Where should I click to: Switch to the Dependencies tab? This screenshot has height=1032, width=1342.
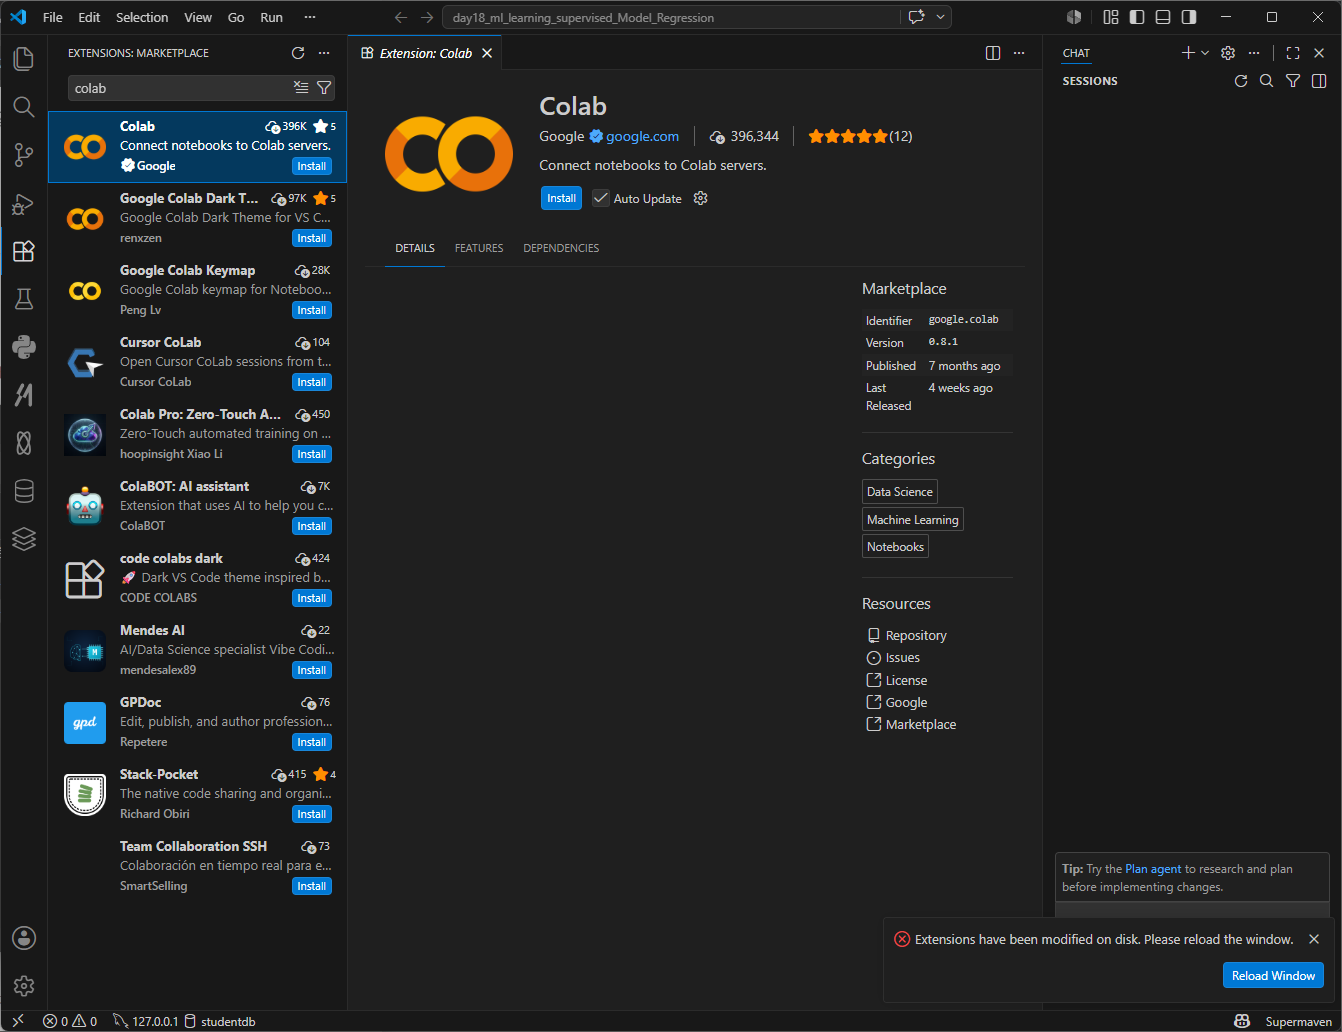tap(561, 248)
